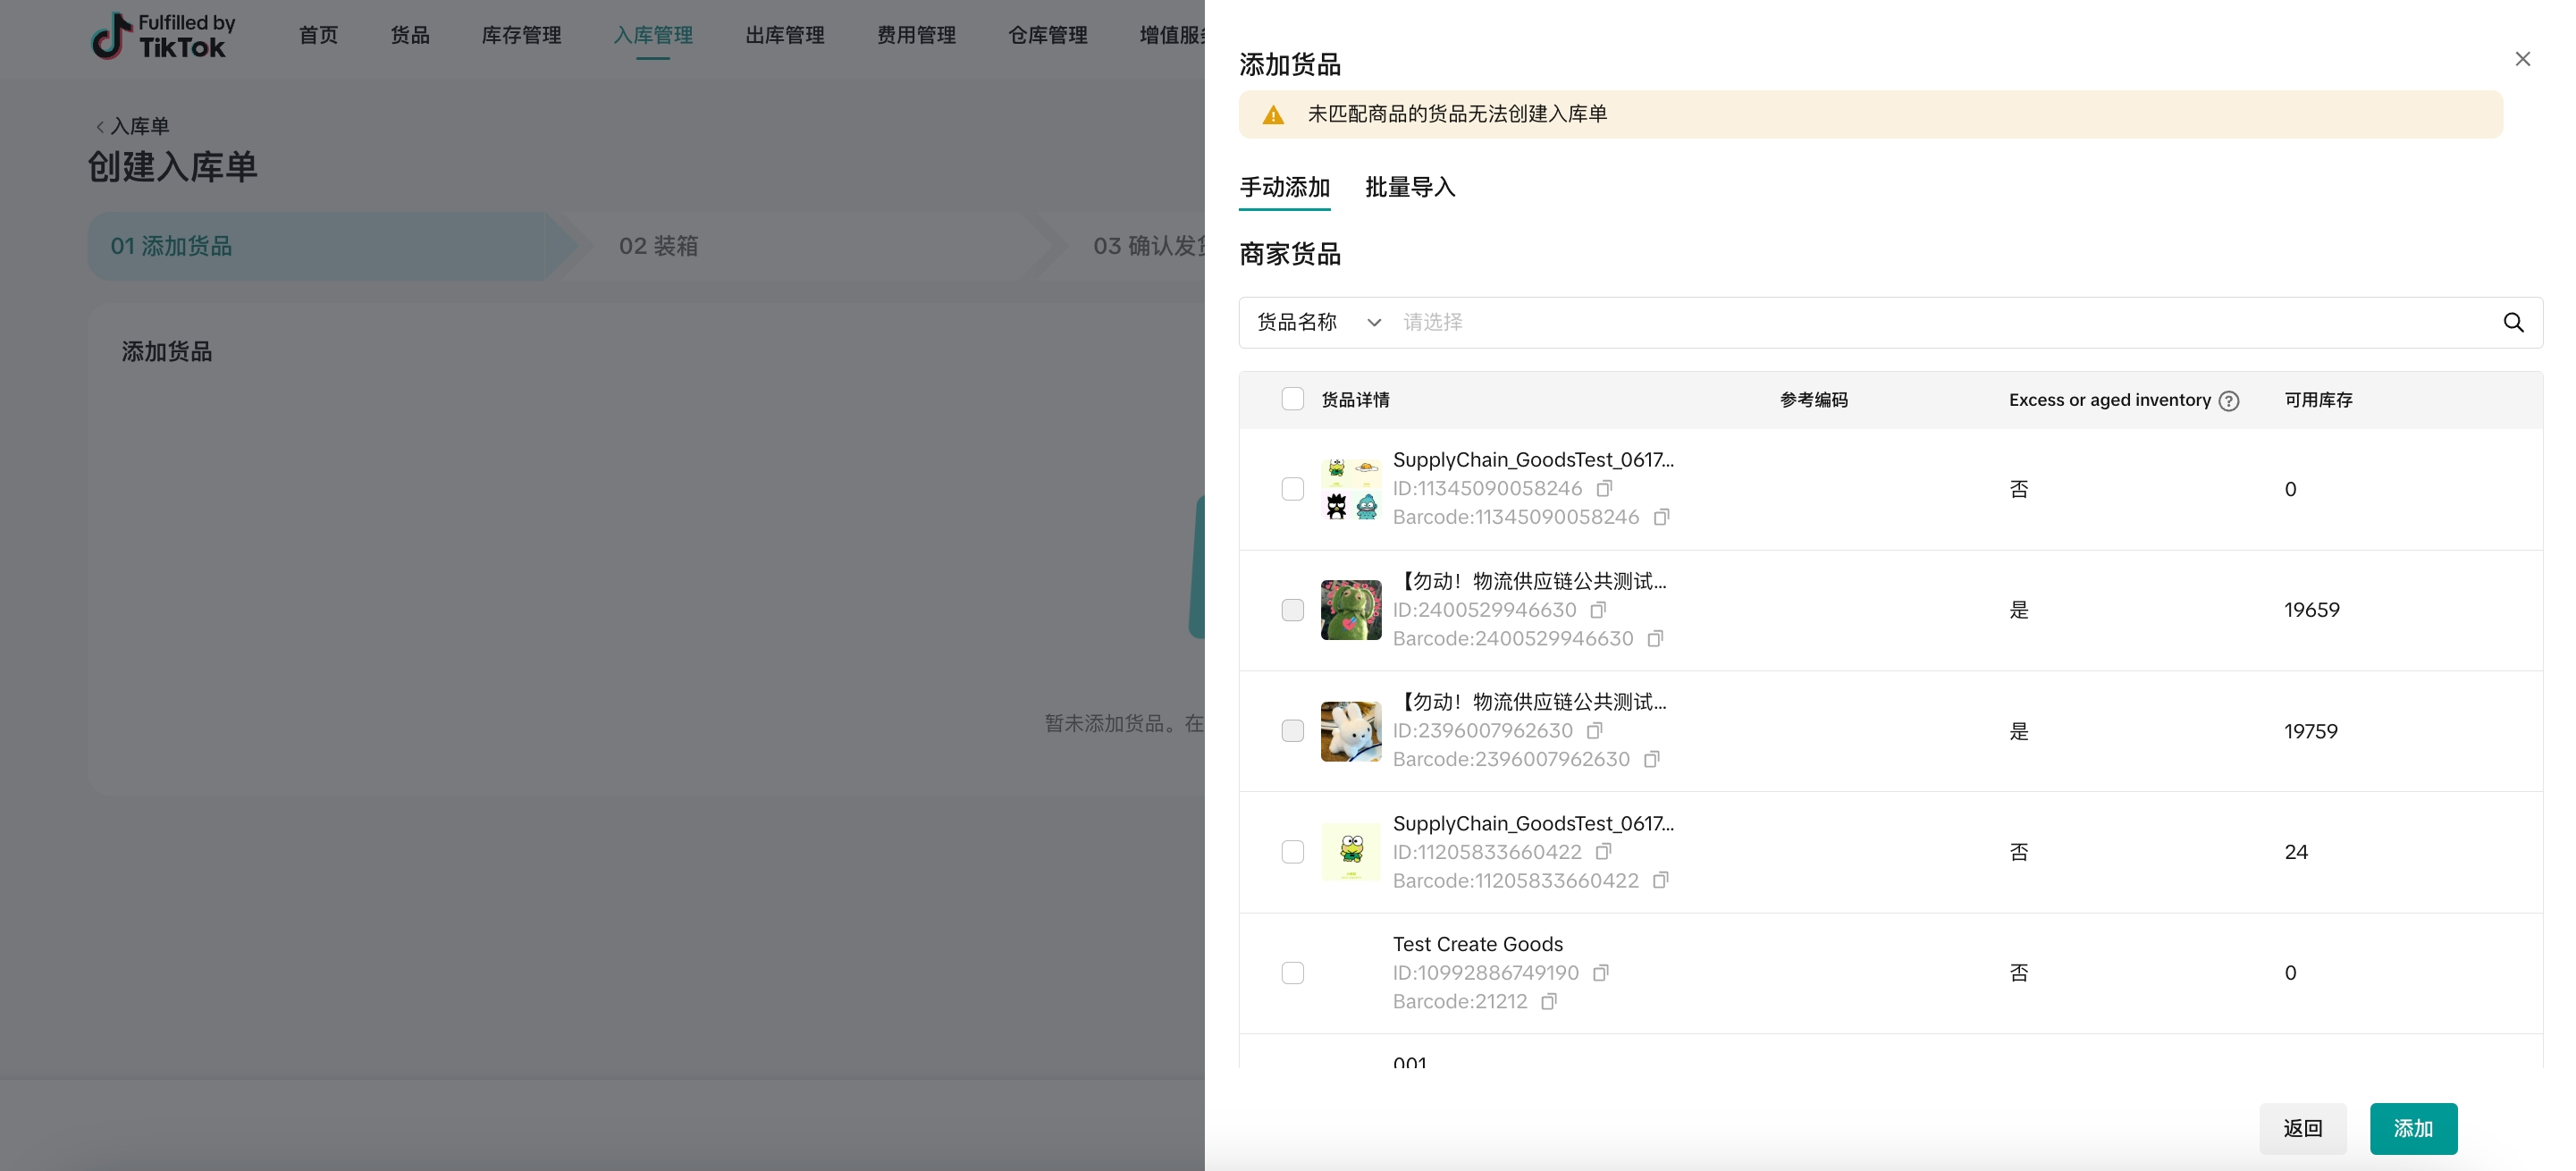Click the teal 添加 button
Screen dimensions: 2576x1171
coord(2412,1128)
